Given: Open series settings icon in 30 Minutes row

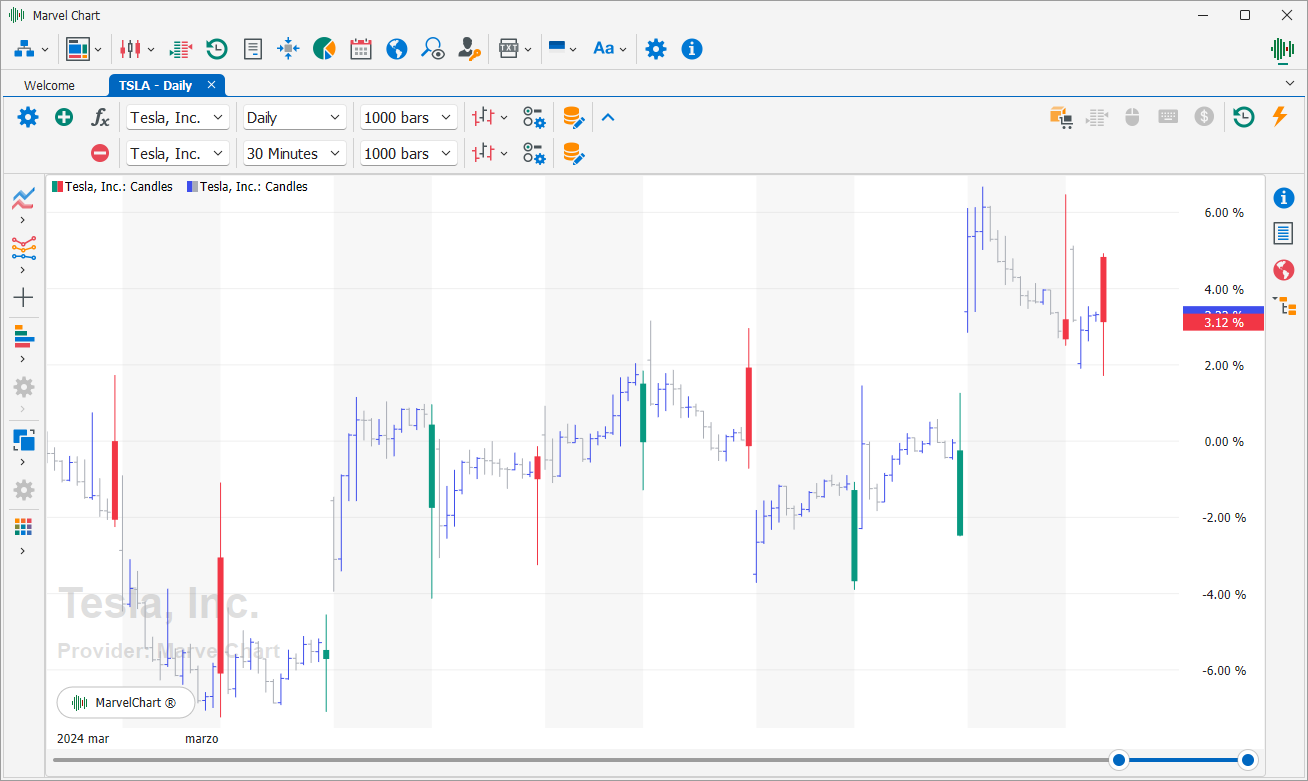Looking at the screenshot, I should pos(535,153).
